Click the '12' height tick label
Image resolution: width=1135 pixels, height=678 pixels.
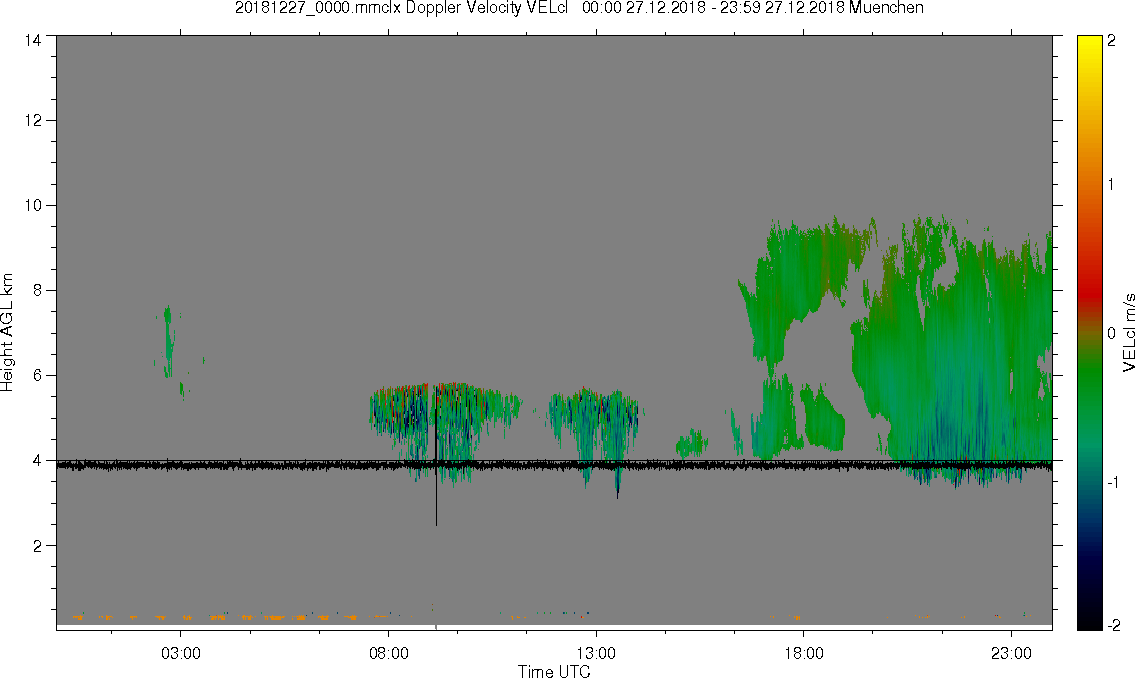(x=33, y=120)
